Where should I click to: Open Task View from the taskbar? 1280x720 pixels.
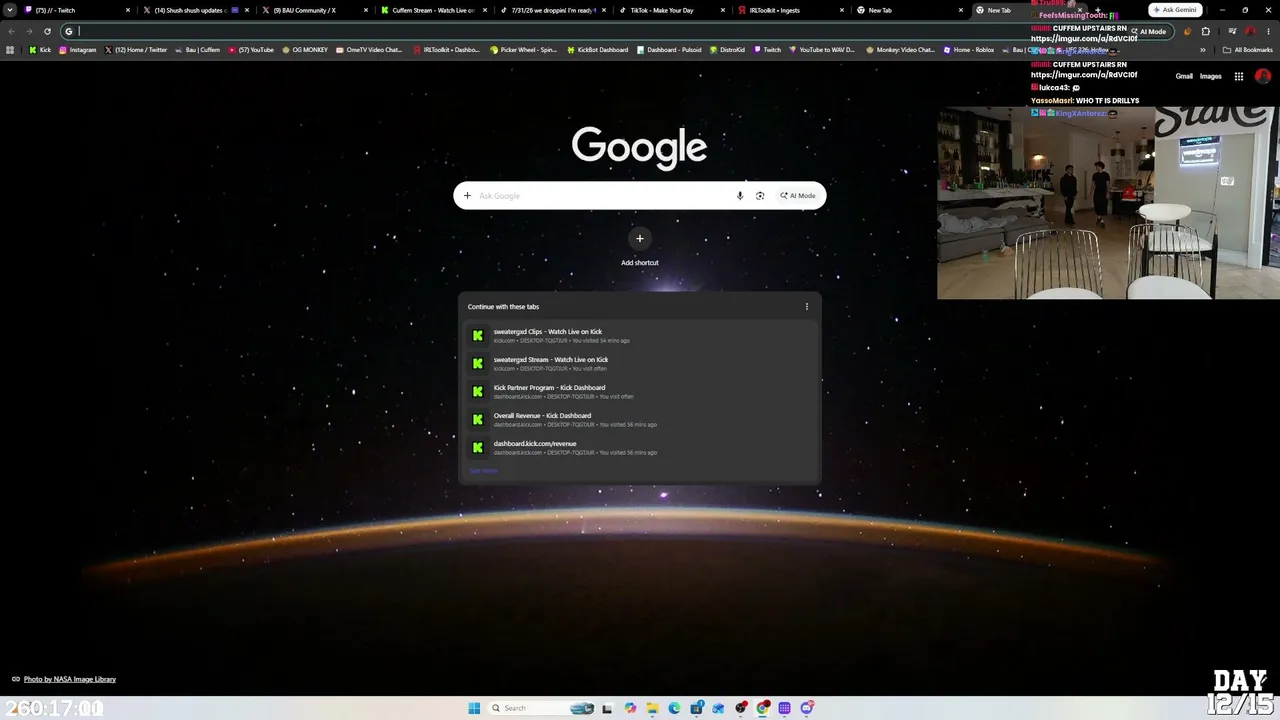coord(607,708)
